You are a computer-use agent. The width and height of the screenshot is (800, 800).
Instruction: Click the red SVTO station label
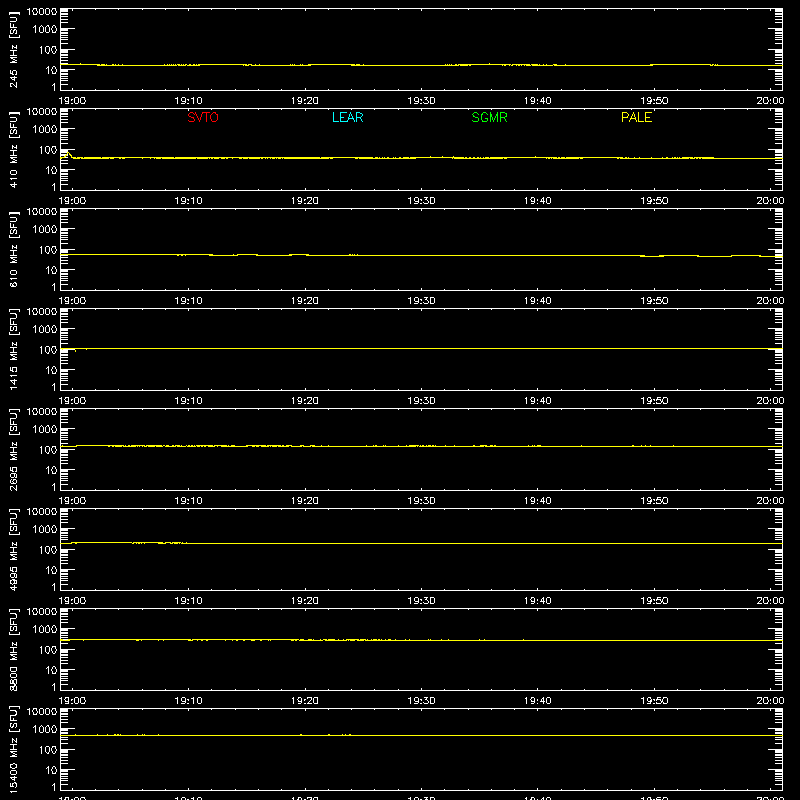click(x=203, y=117)
